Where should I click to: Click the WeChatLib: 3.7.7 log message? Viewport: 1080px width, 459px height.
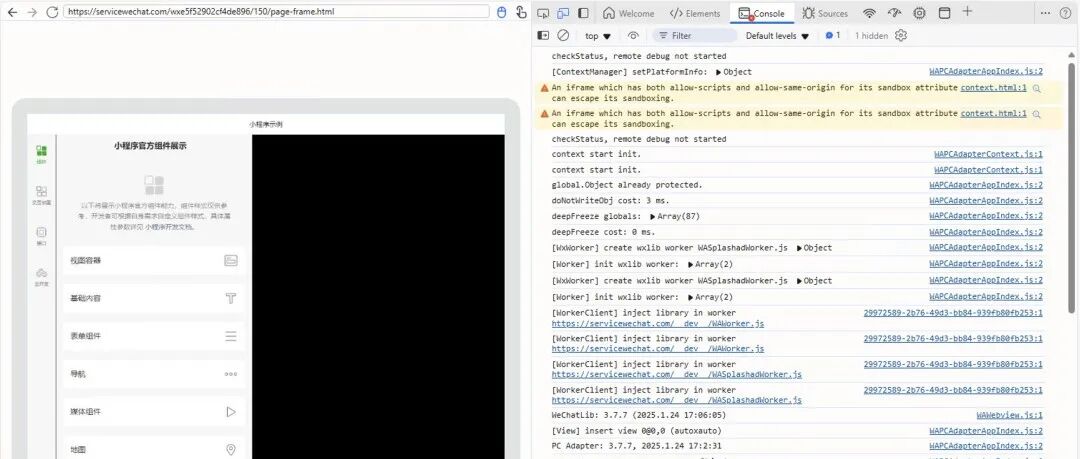[638, 416]
